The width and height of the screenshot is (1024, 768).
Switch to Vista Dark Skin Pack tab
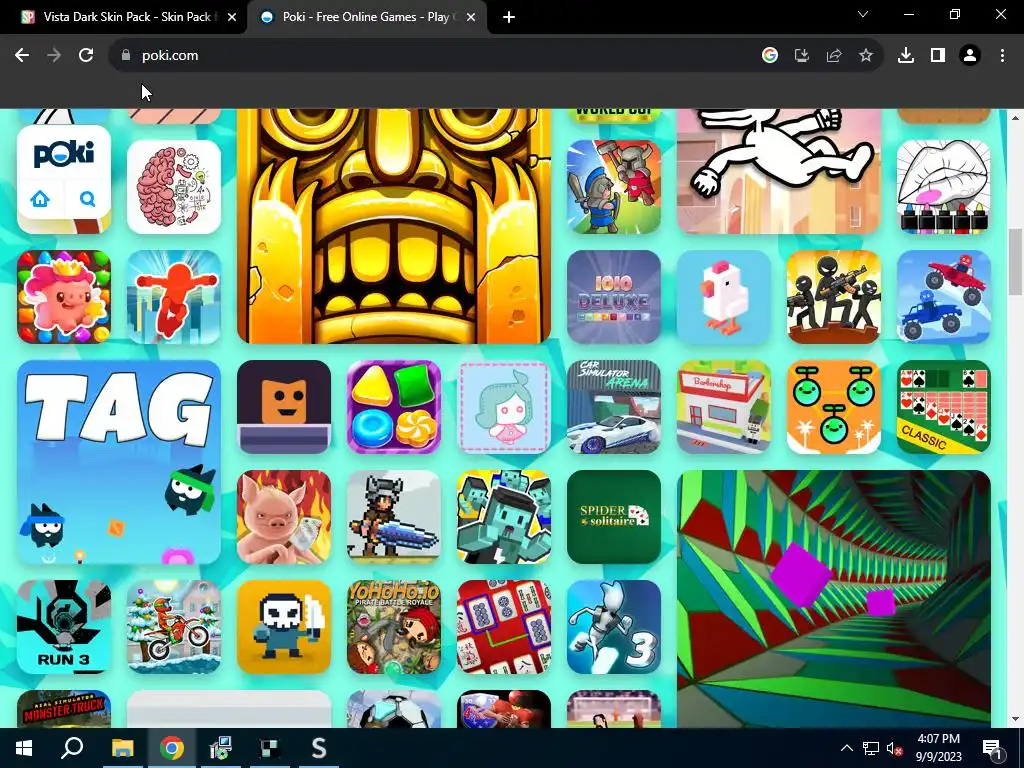124,17
